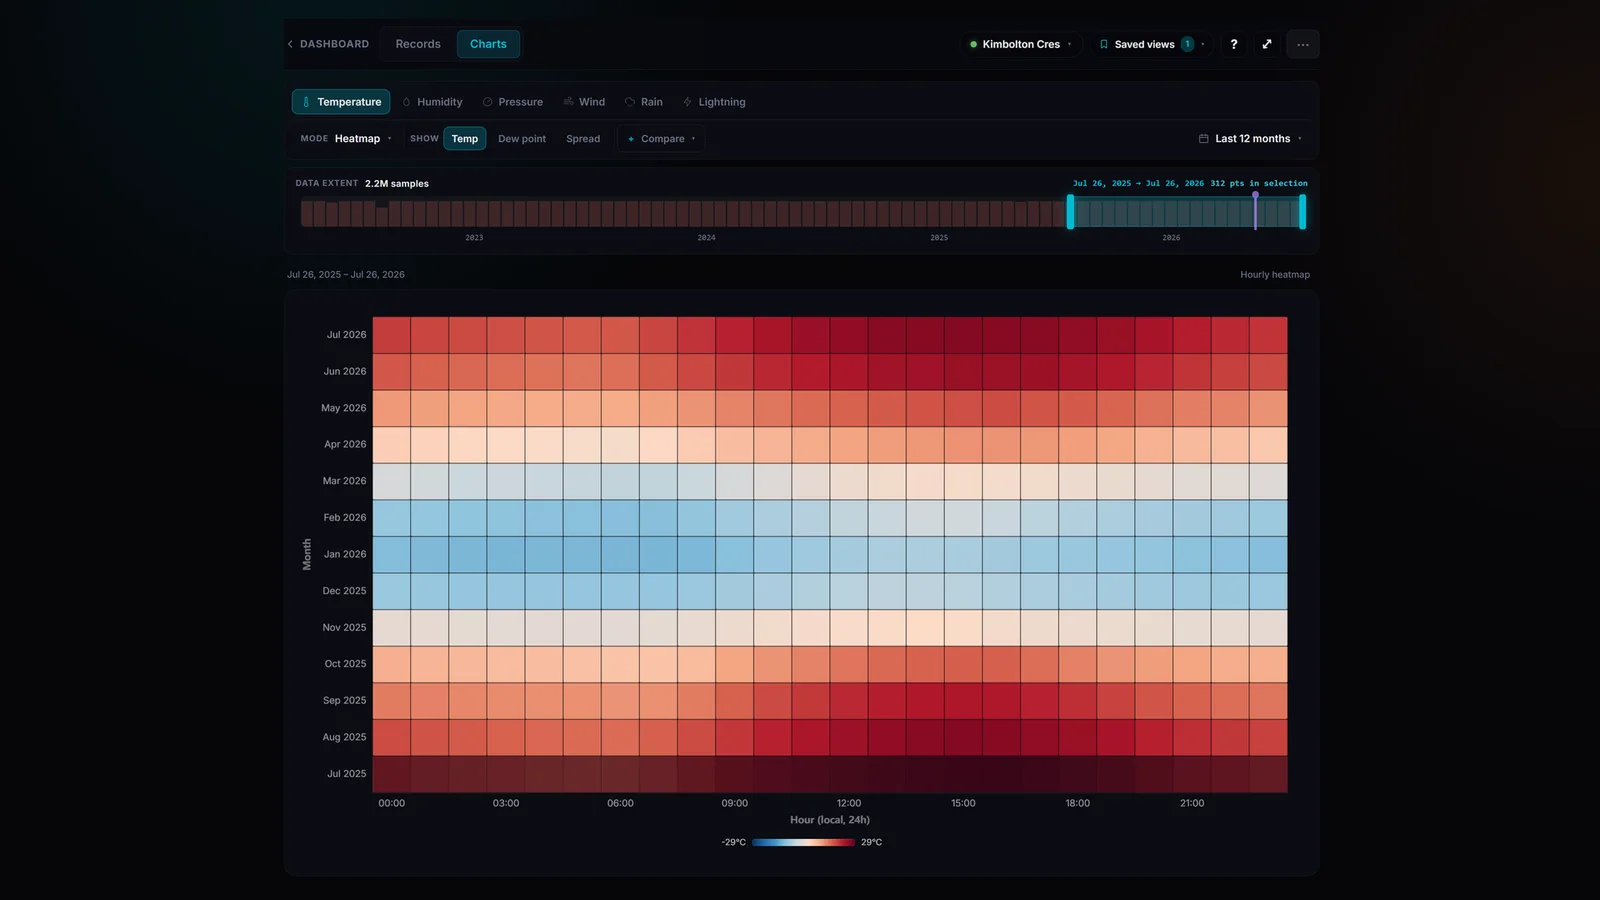
Task: Toggle the Temp show option
Action: [x=465, y=139]
